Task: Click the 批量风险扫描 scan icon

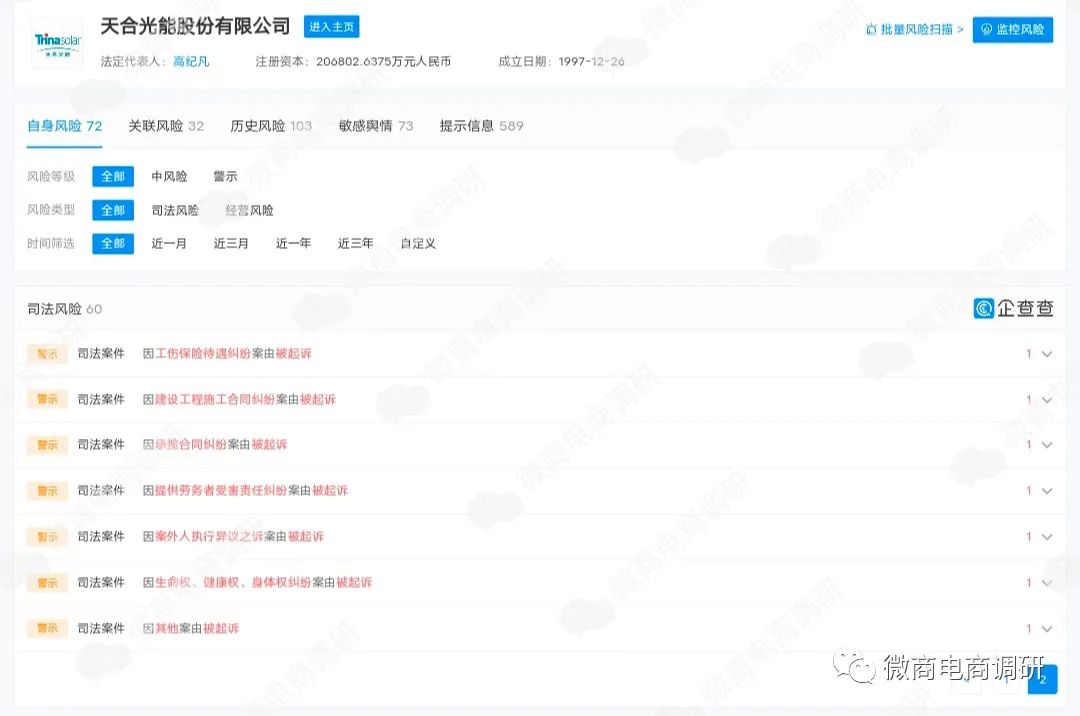Action: (x=872, y=31)
